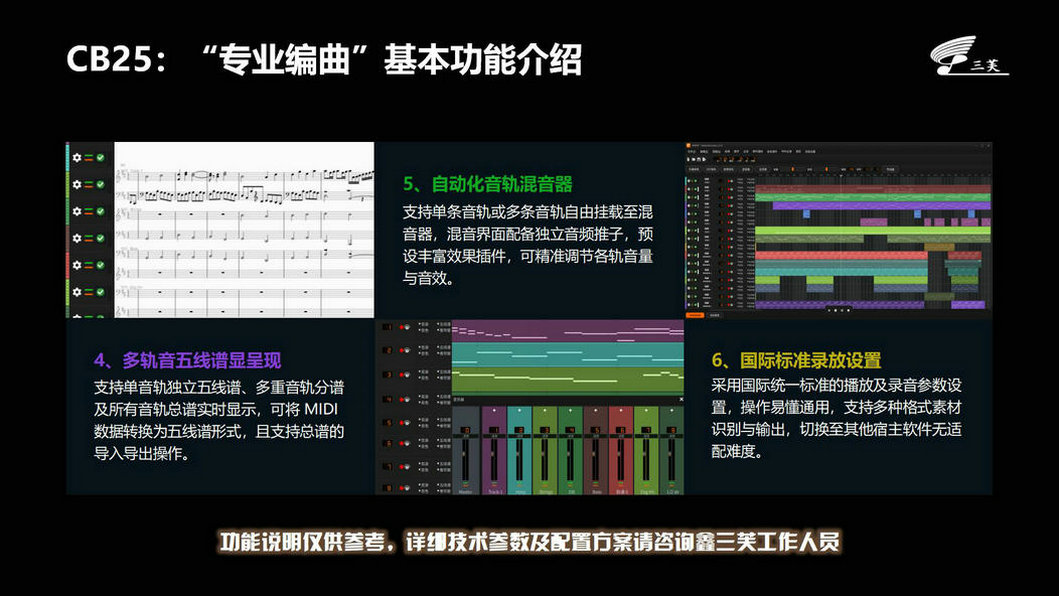This screenshot has width=1059, height=596.
Task: Click the playhead marker on DAW timeline ruler
Action: 841,176
